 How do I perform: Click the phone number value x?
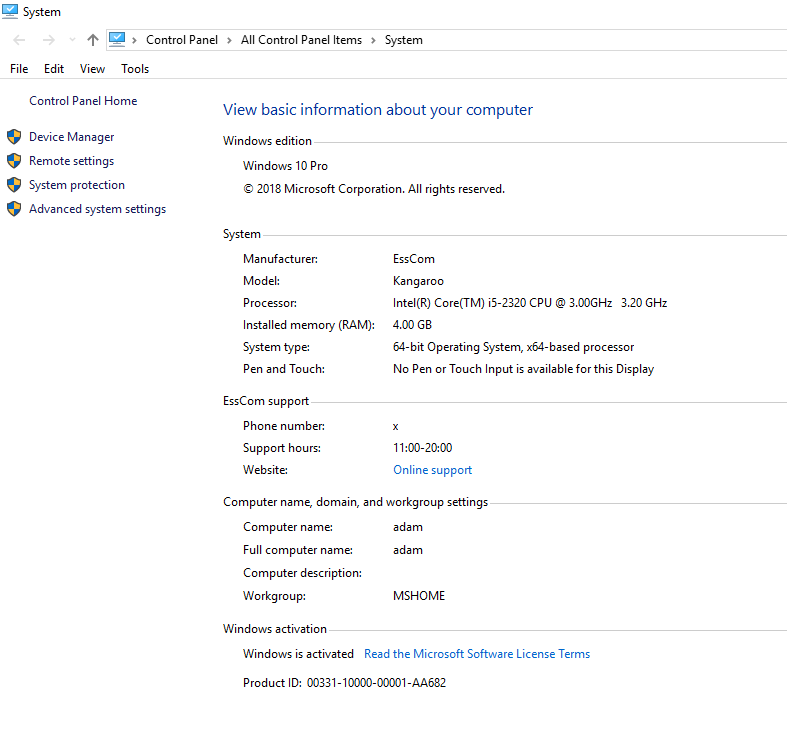[x=396, y=427]
